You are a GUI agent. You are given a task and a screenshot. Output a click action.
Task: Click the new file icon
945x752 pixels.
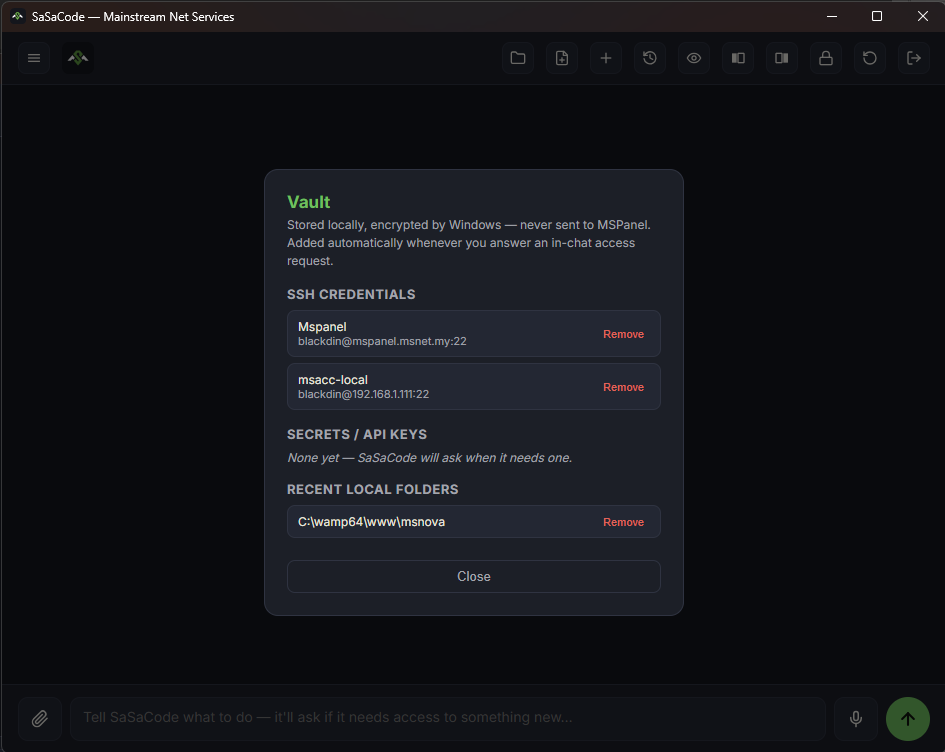coord(562,58)
